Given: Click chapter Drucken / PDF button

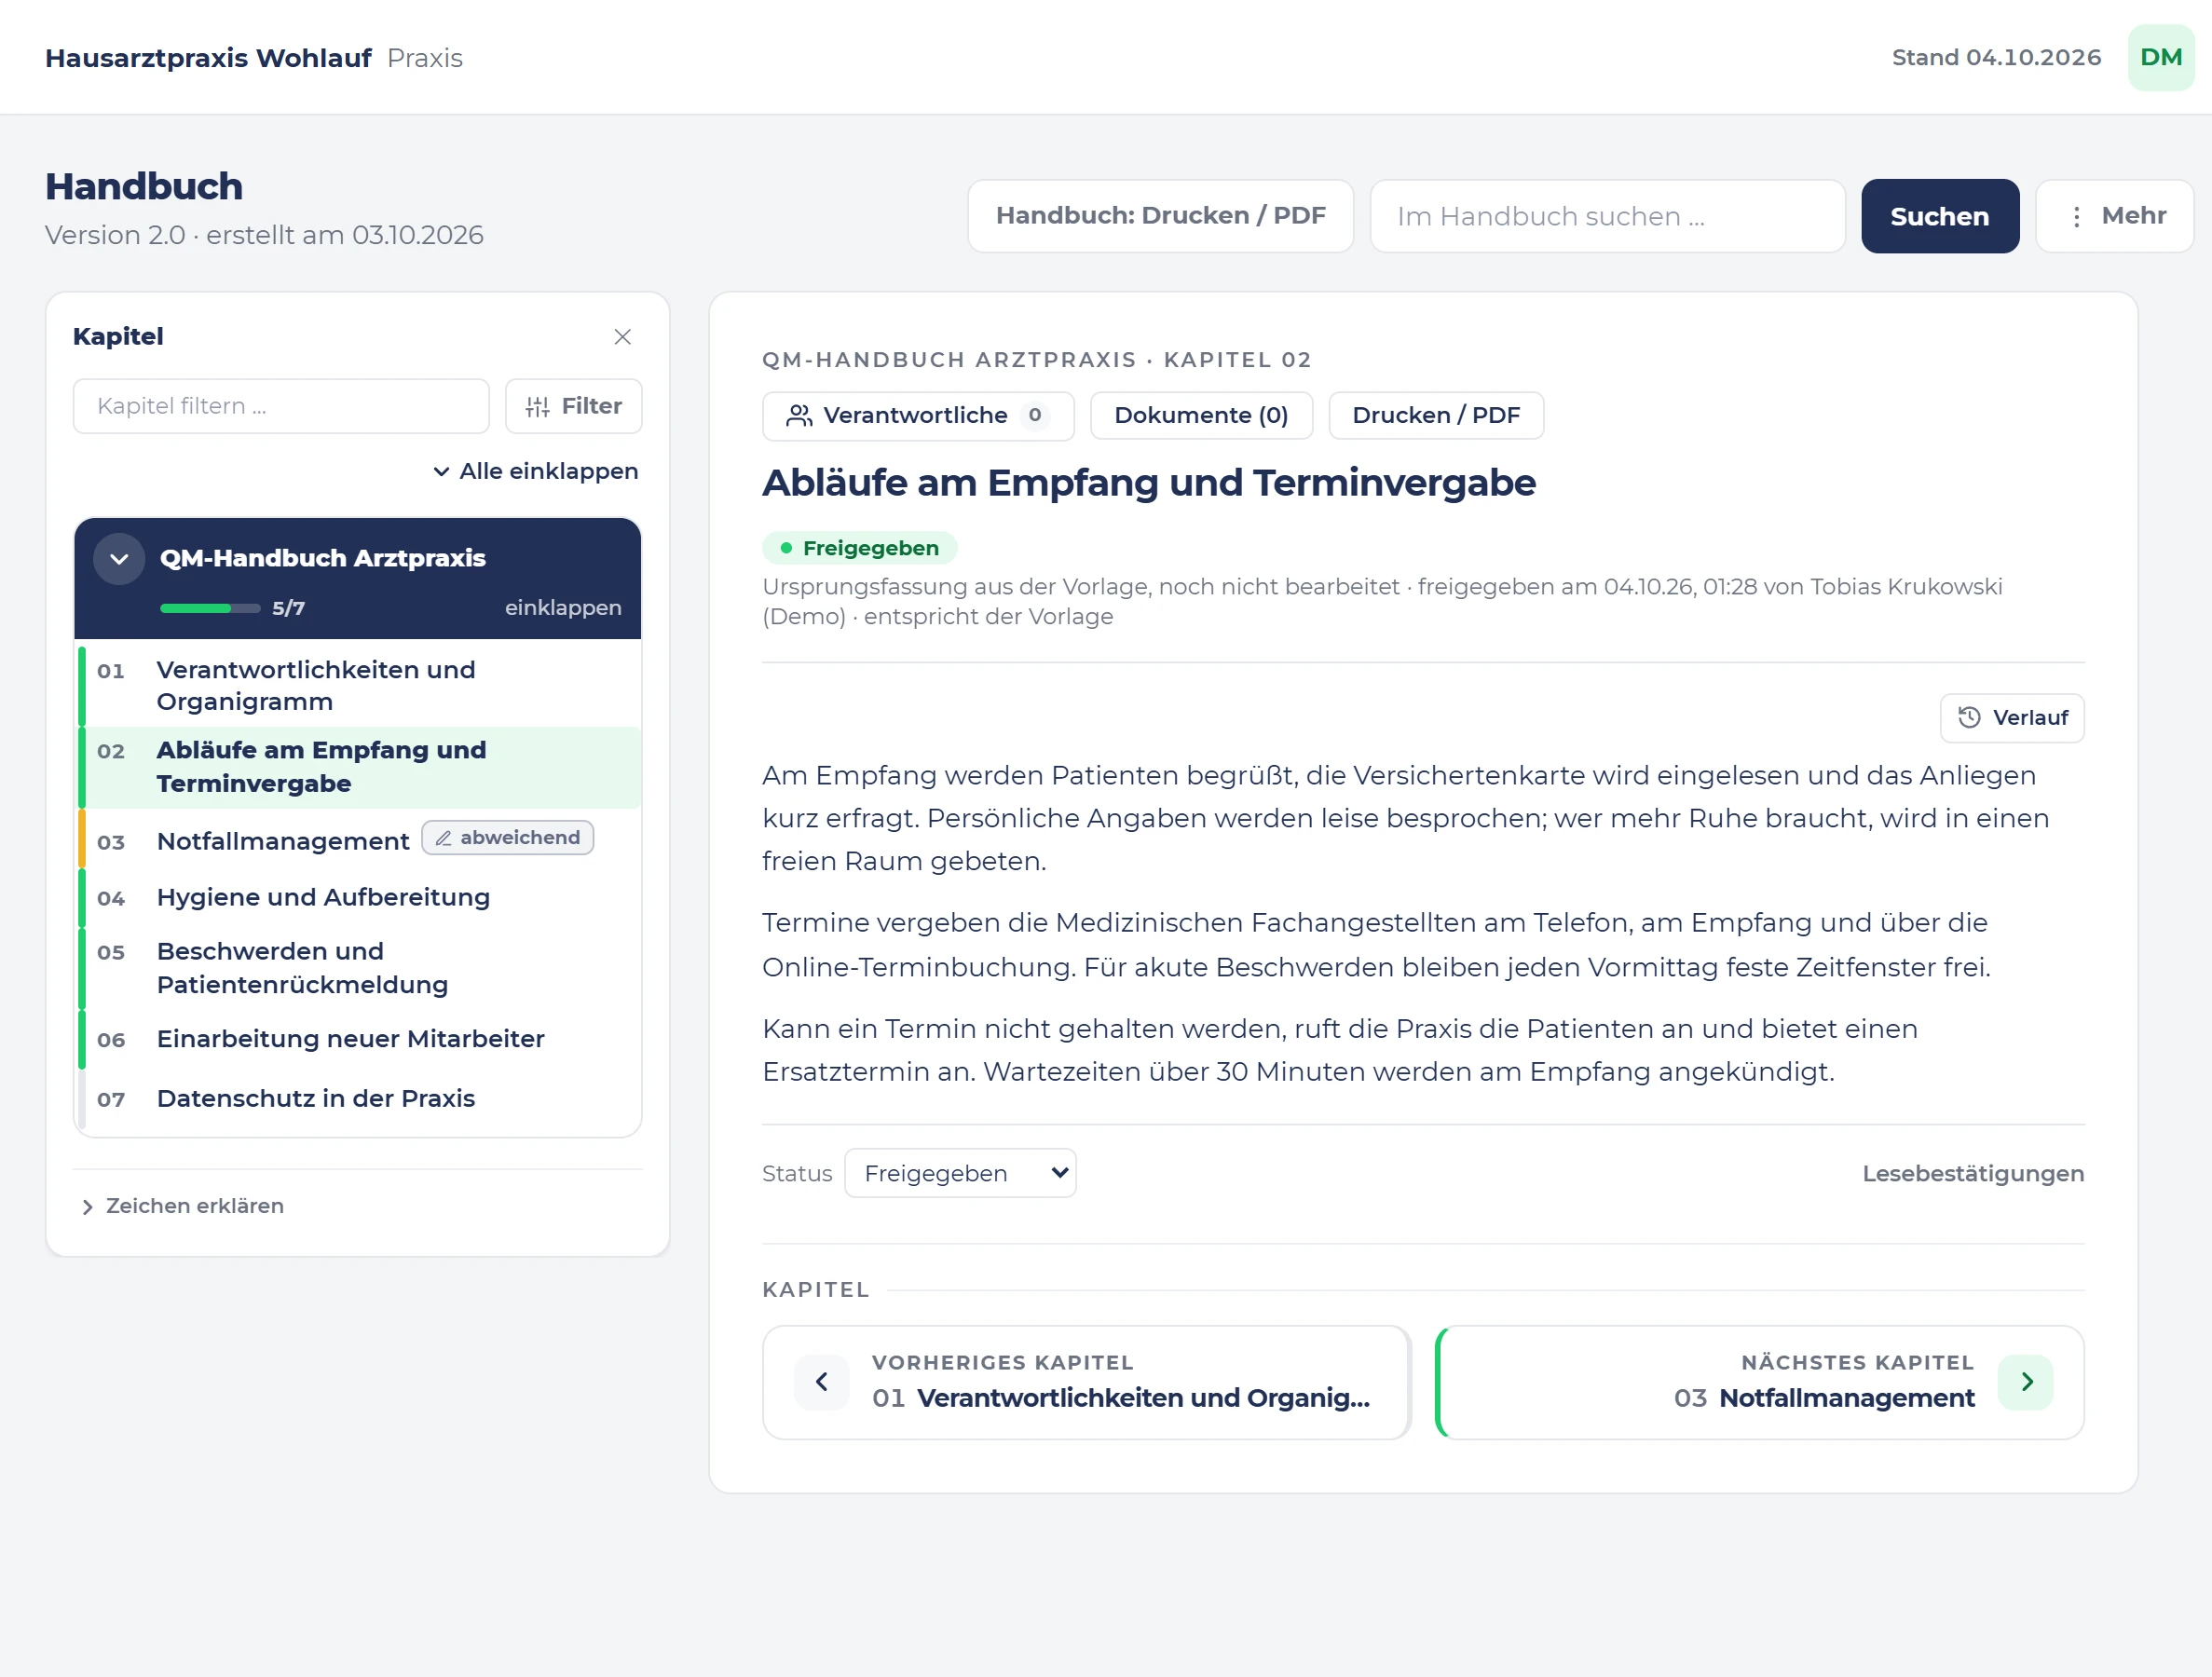Looking at the screenshot, I should pyautogui.click(x=1436, y=415).
